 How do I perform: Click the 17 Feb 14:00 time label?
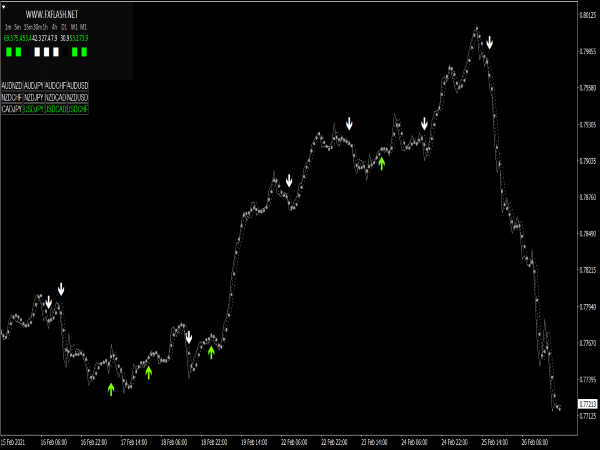(134, 442)
